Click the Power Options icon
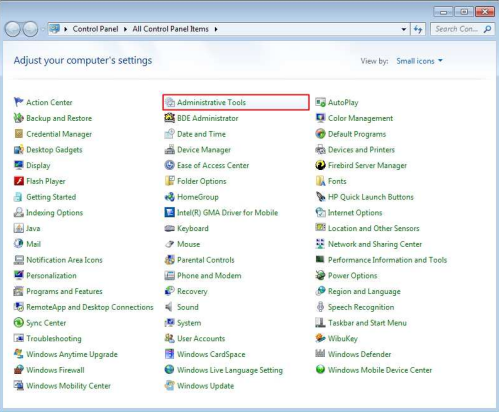This screenshot has height=412, width=499. click(x=320, y=276)
